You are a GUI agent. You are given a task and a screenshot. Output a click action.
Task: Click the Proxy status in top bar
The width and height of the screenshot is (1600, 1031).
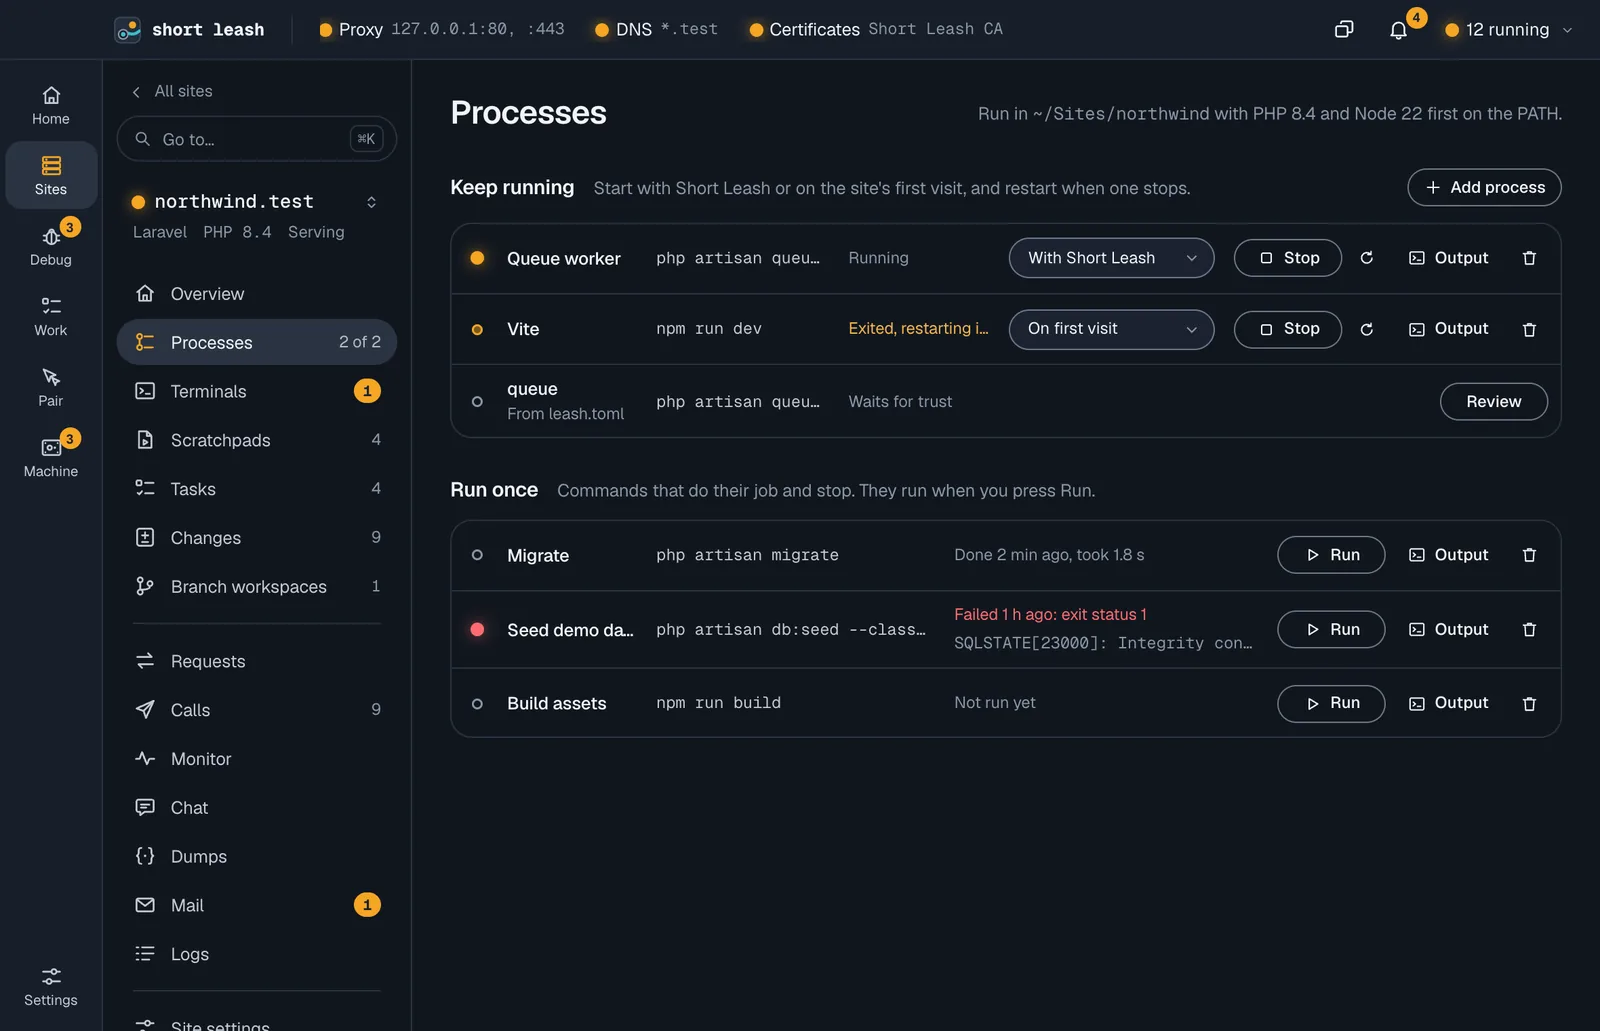[x=441, y=29]
